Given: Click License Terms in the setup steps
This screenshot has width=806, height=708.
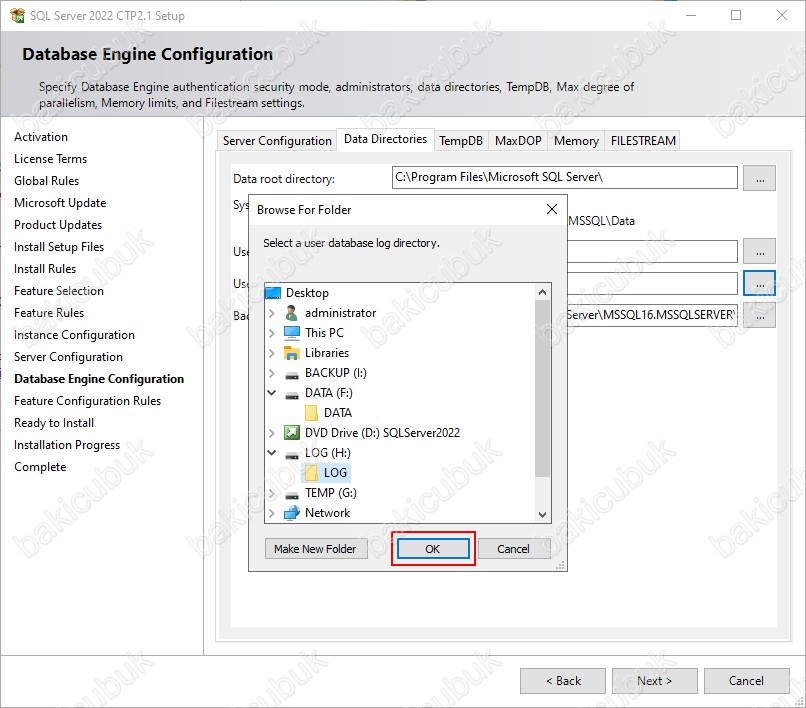Looking at the screenshot, I should tap(50, 159).
